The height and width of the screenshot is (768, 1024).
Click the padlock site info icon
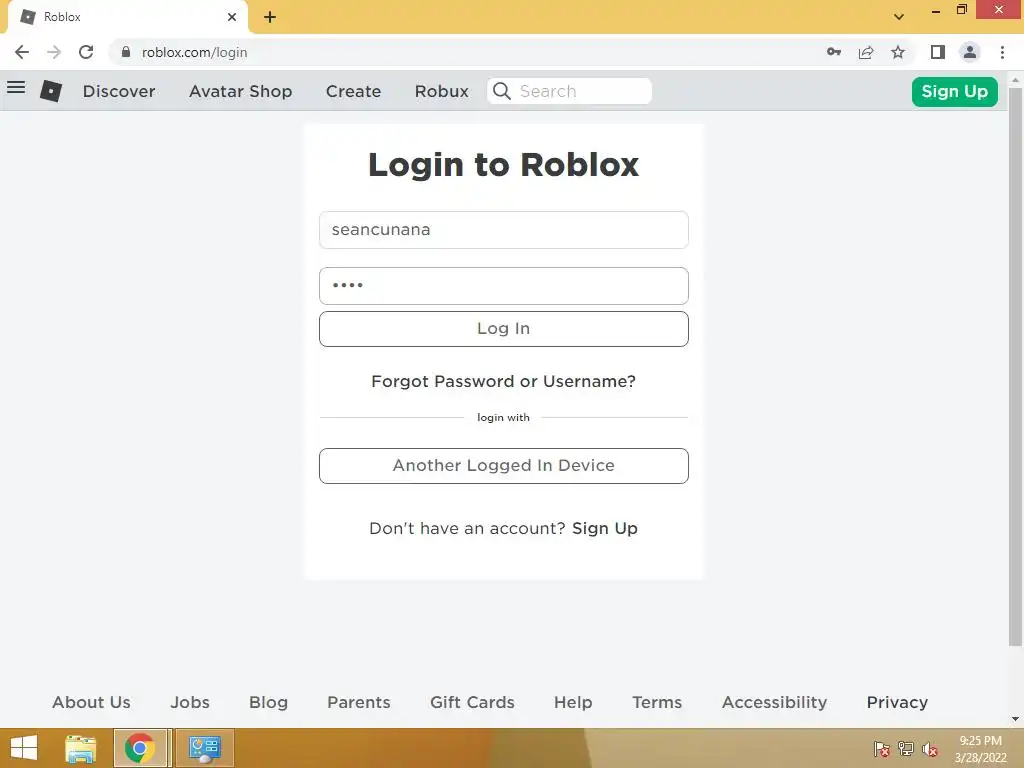126,52
